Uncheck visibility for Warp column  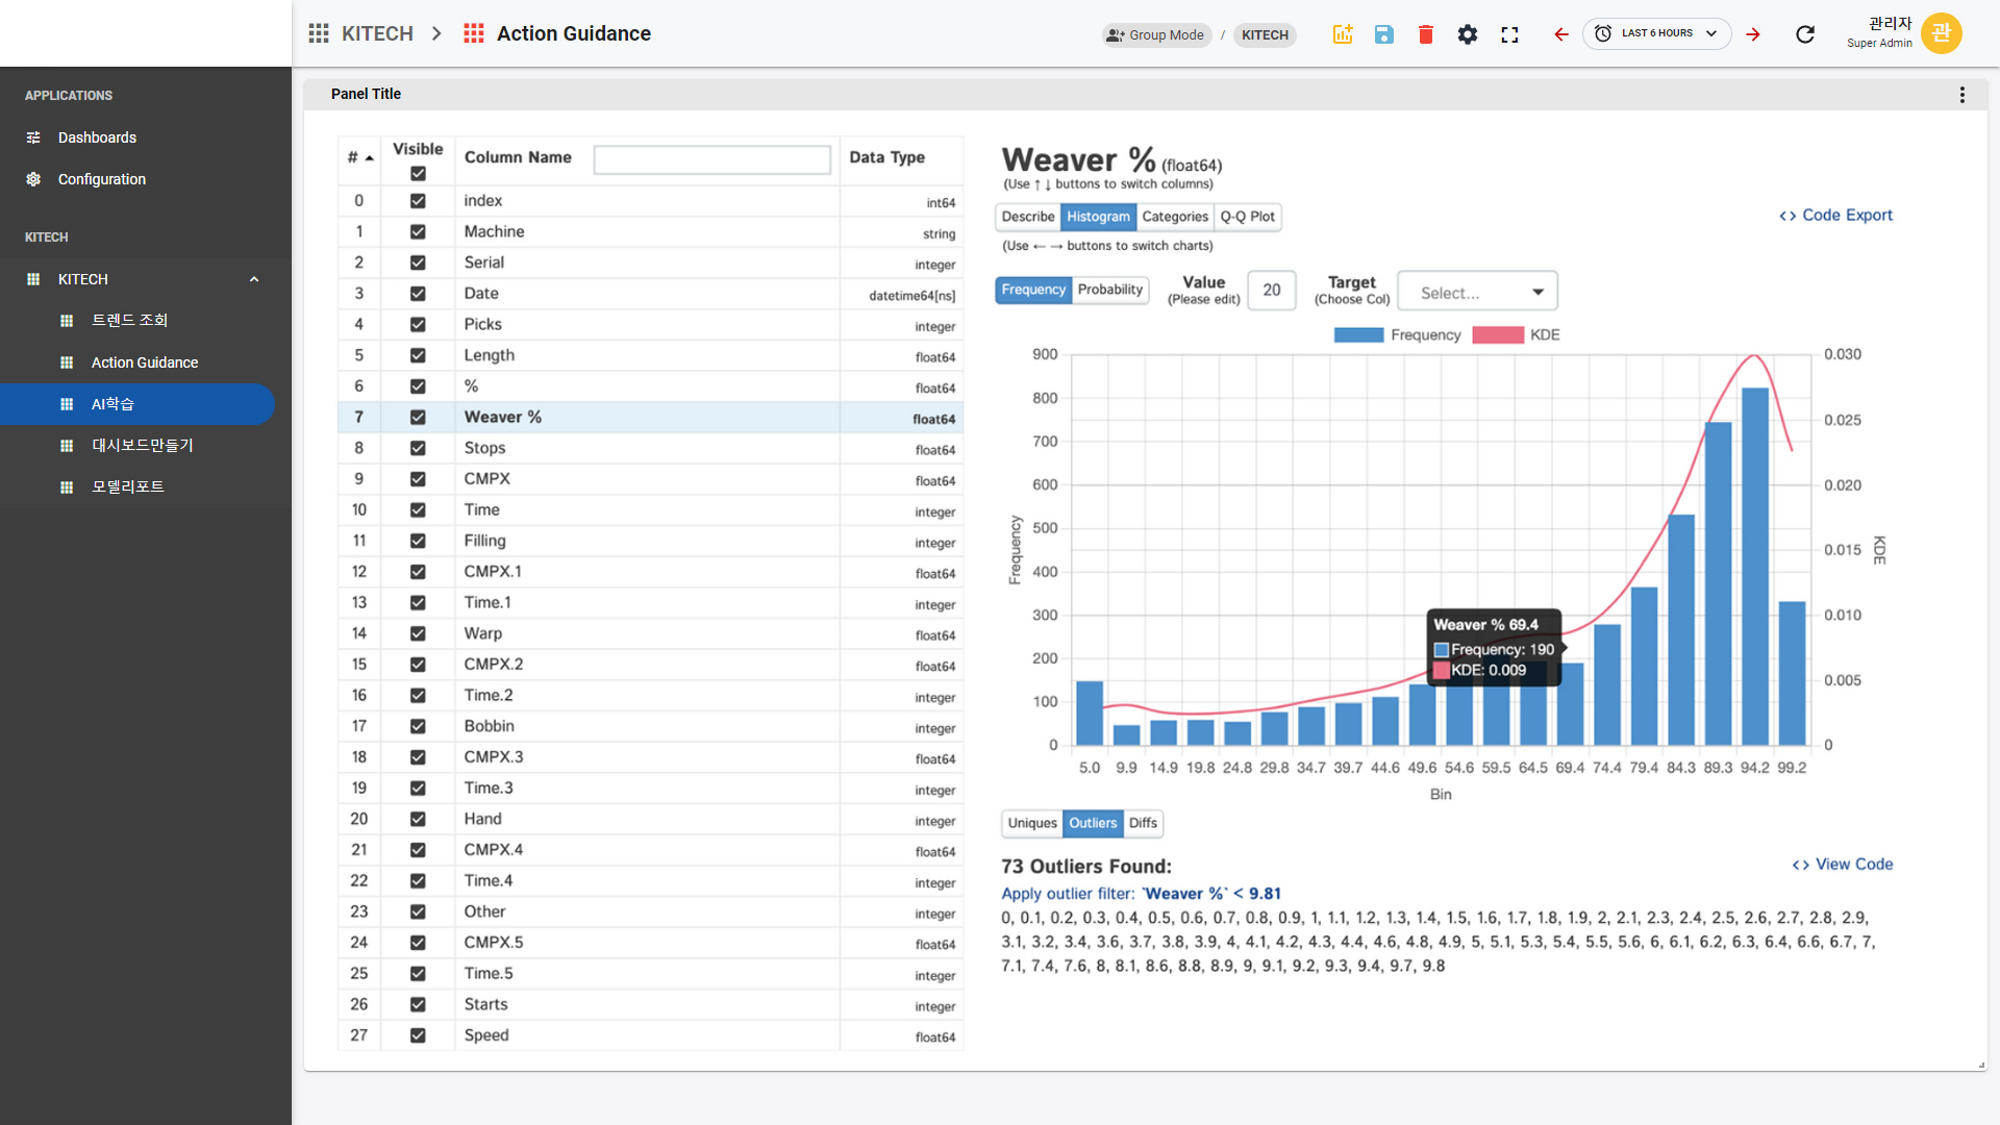(418, 634)
